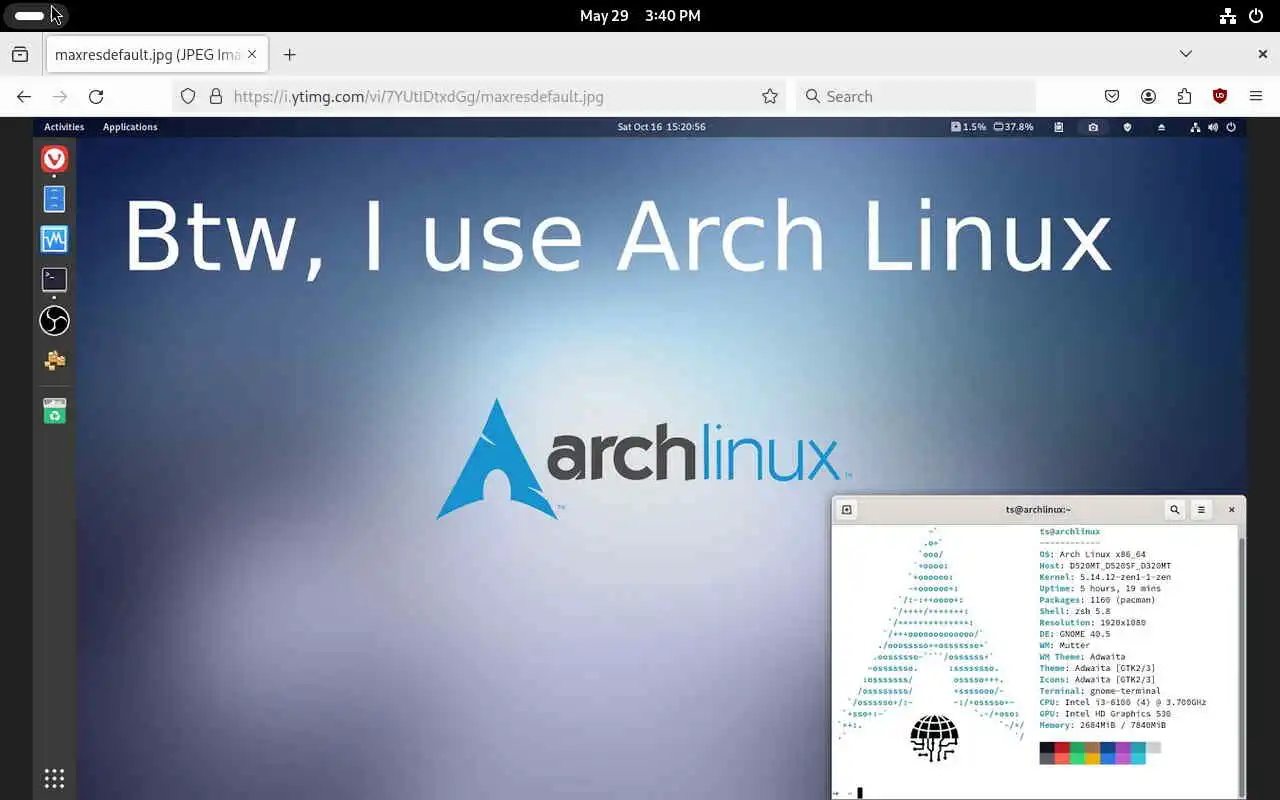Click the pictured memory 37.8% indicator

click(x=1013, y=127)
